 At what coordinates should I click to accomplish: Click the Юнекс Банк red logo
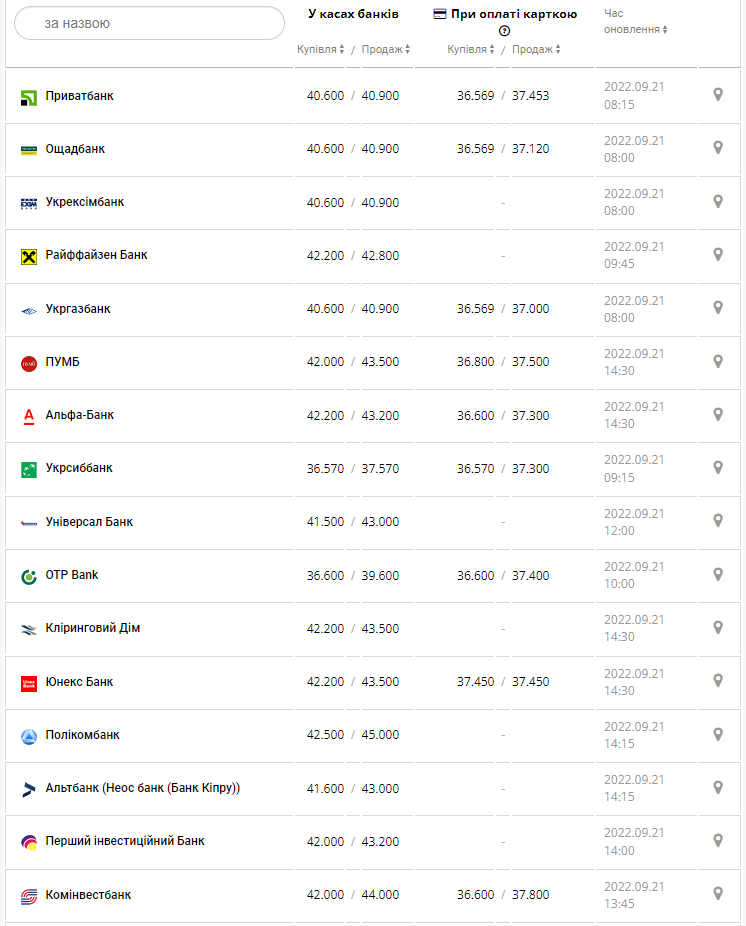(x=29, y=683)
